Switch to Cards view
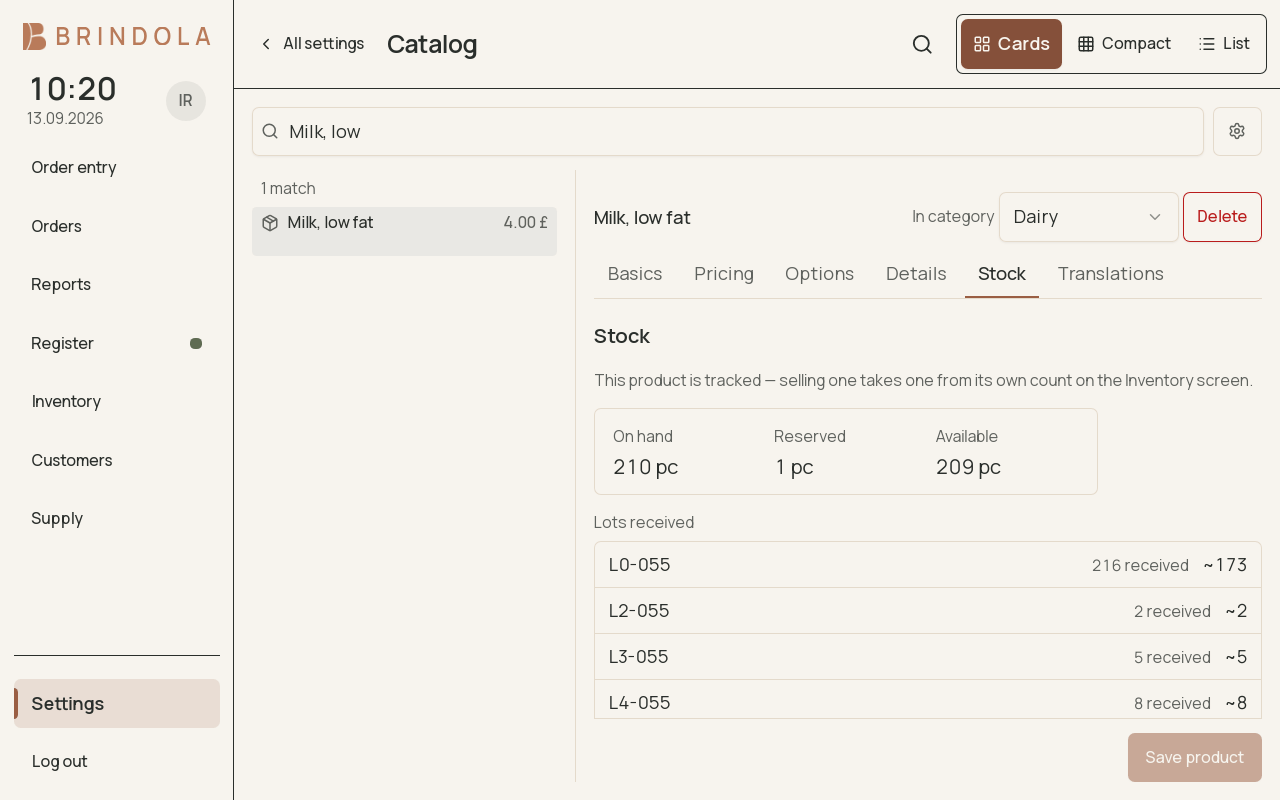This screenshot has height=800, width=1280. [1011, 44]
